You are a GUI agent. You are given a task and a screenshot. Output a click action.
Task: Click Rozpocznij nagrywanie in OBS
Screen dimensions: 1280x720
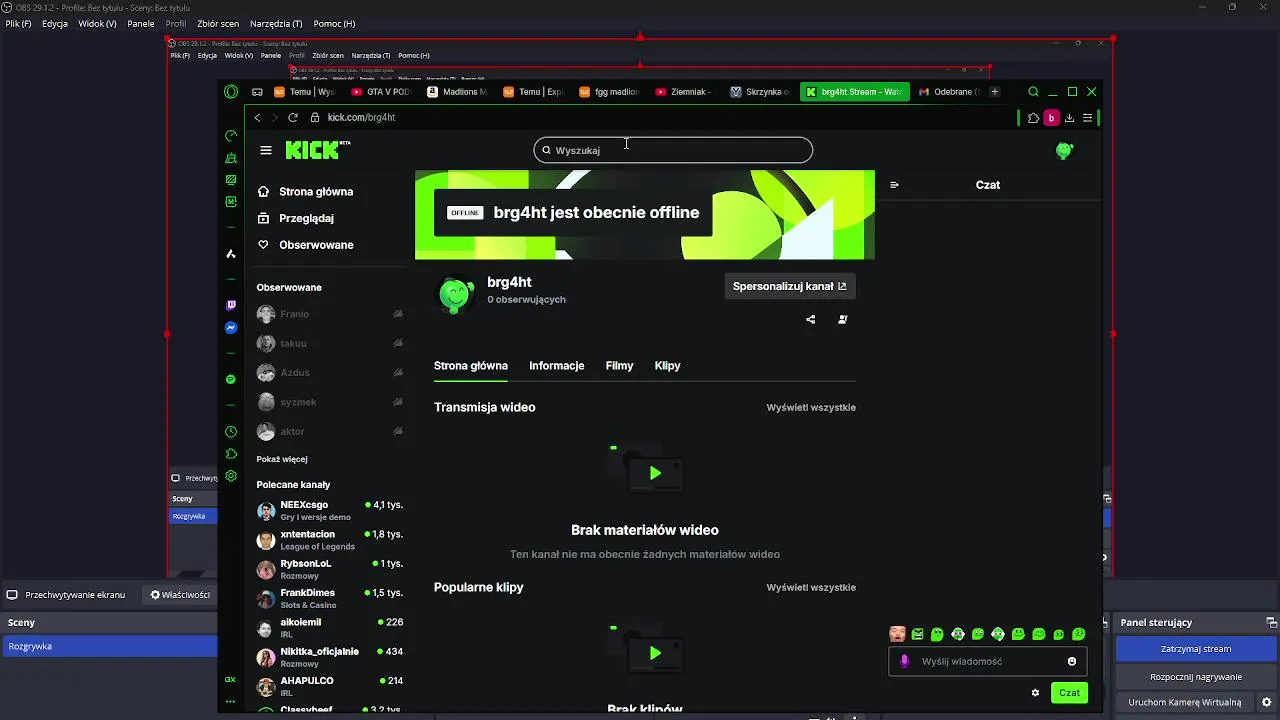point(1196,677)
